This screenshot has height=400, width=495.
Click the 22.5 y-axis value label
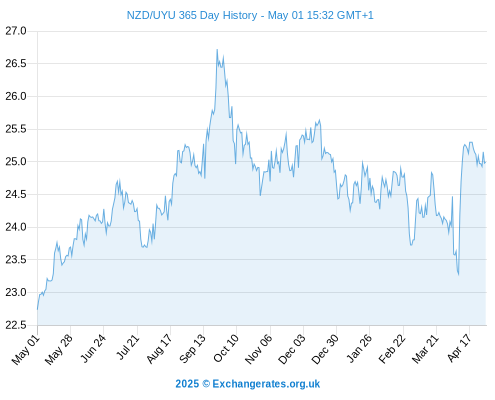tap(16, 325)
